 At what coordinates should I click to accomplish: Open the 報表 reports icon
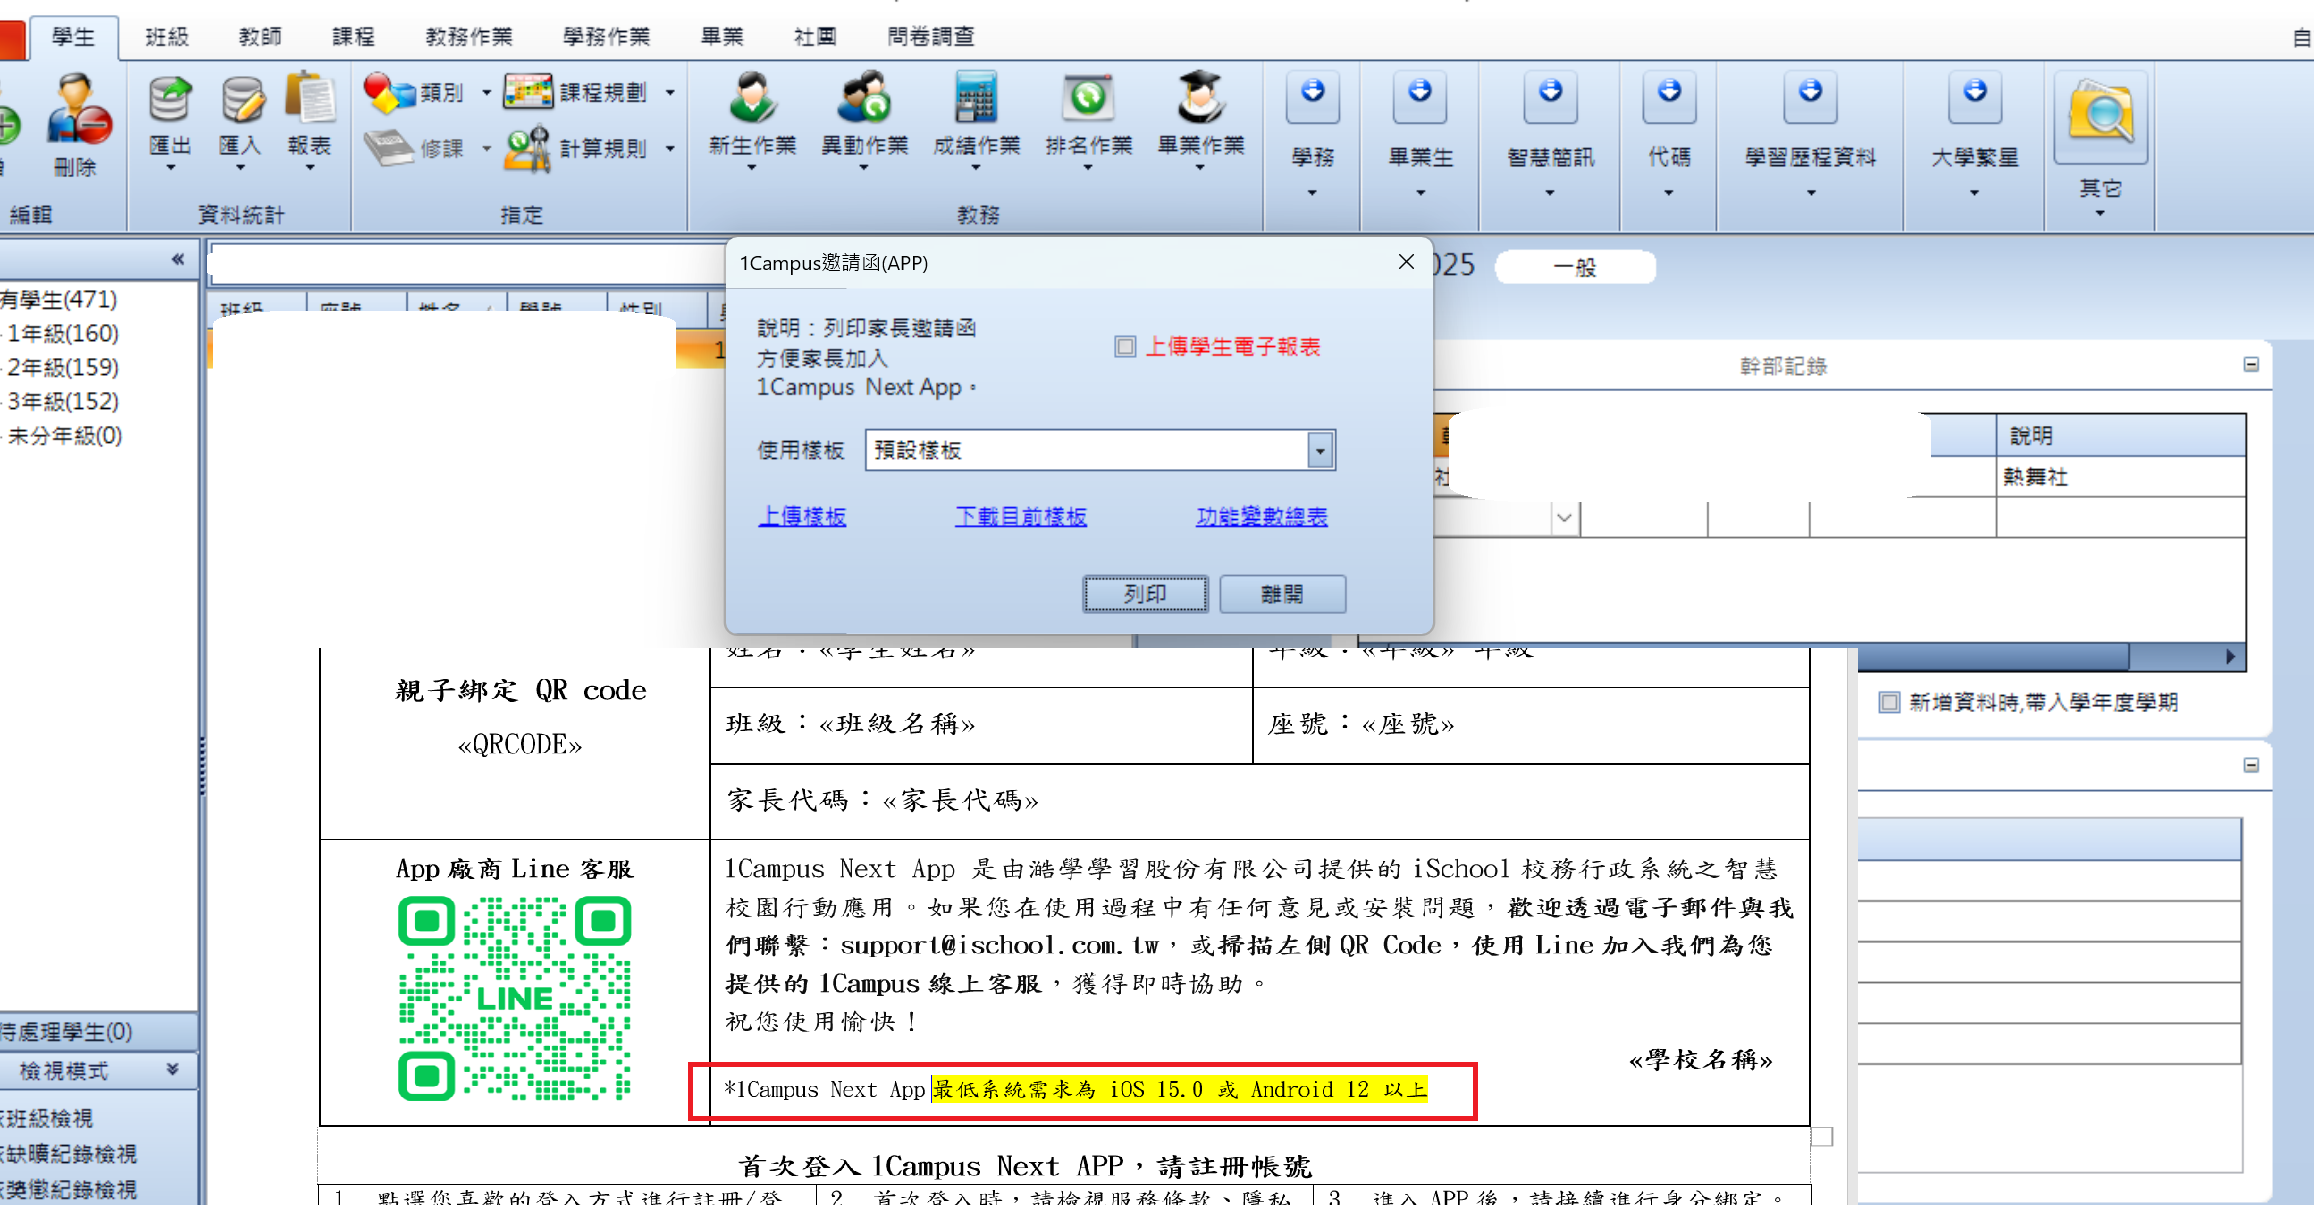[310, 99]
